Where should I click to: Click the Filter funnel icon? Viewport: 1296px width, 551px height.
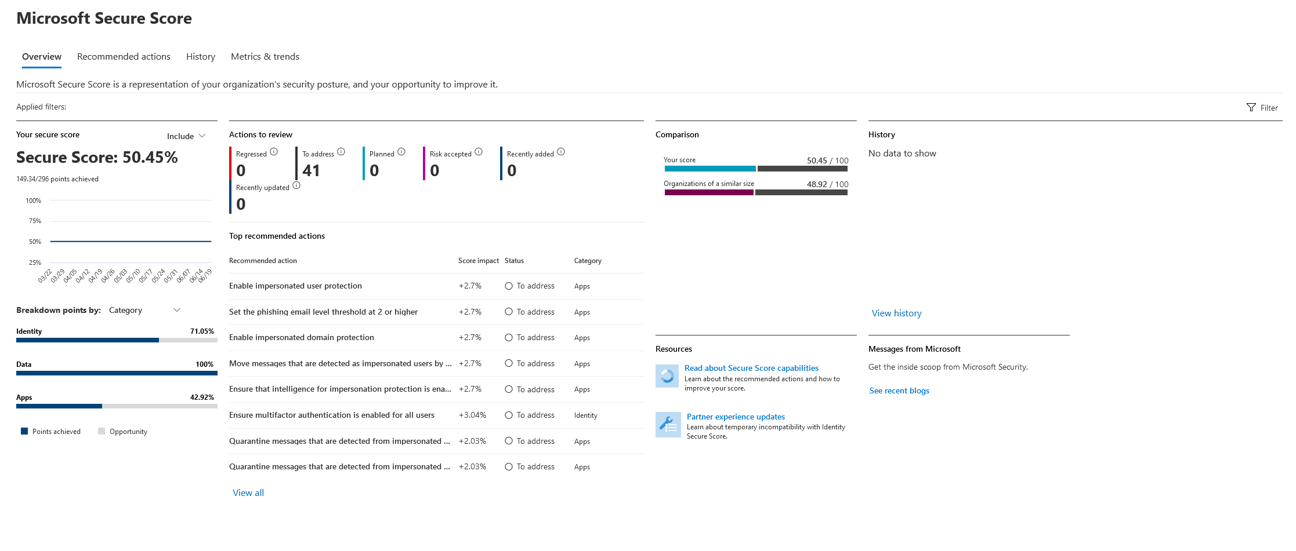click(1251, 107)
